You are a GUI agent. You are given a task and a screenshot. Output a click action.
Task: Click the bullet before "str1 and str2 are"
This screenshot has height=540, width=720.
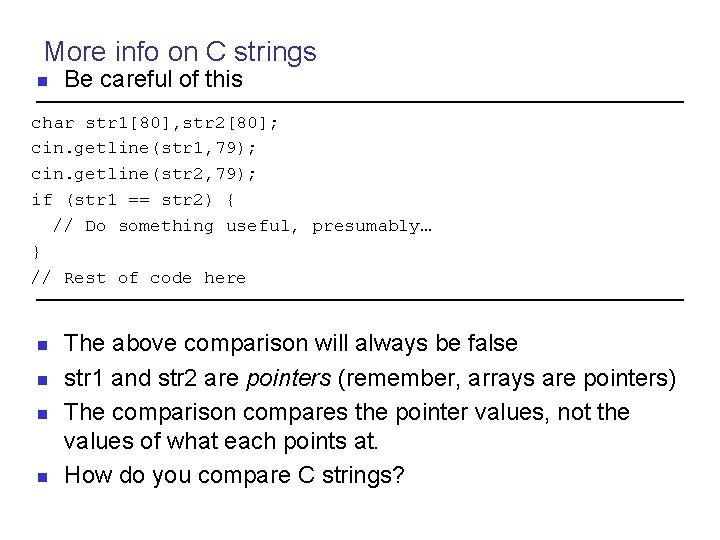(x=43, y=379)
